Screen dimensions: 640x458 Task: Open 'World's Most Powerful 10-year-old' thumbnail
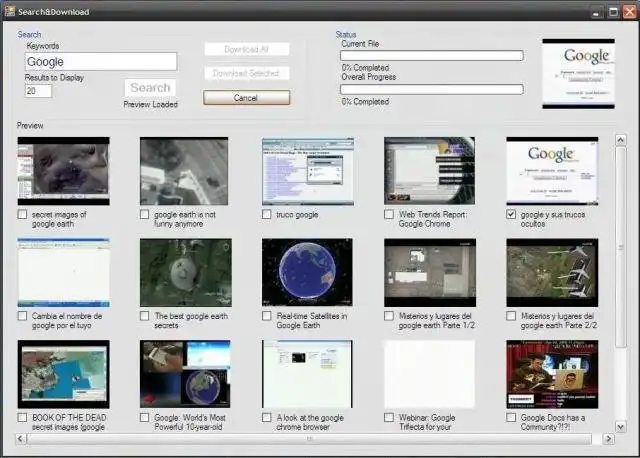pos(185,374)
